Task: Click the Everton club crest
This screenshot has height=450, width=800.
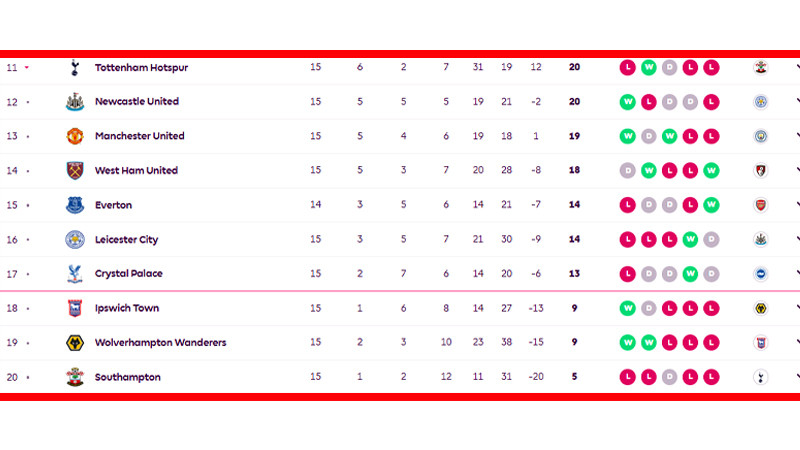Action: [75, 205]
